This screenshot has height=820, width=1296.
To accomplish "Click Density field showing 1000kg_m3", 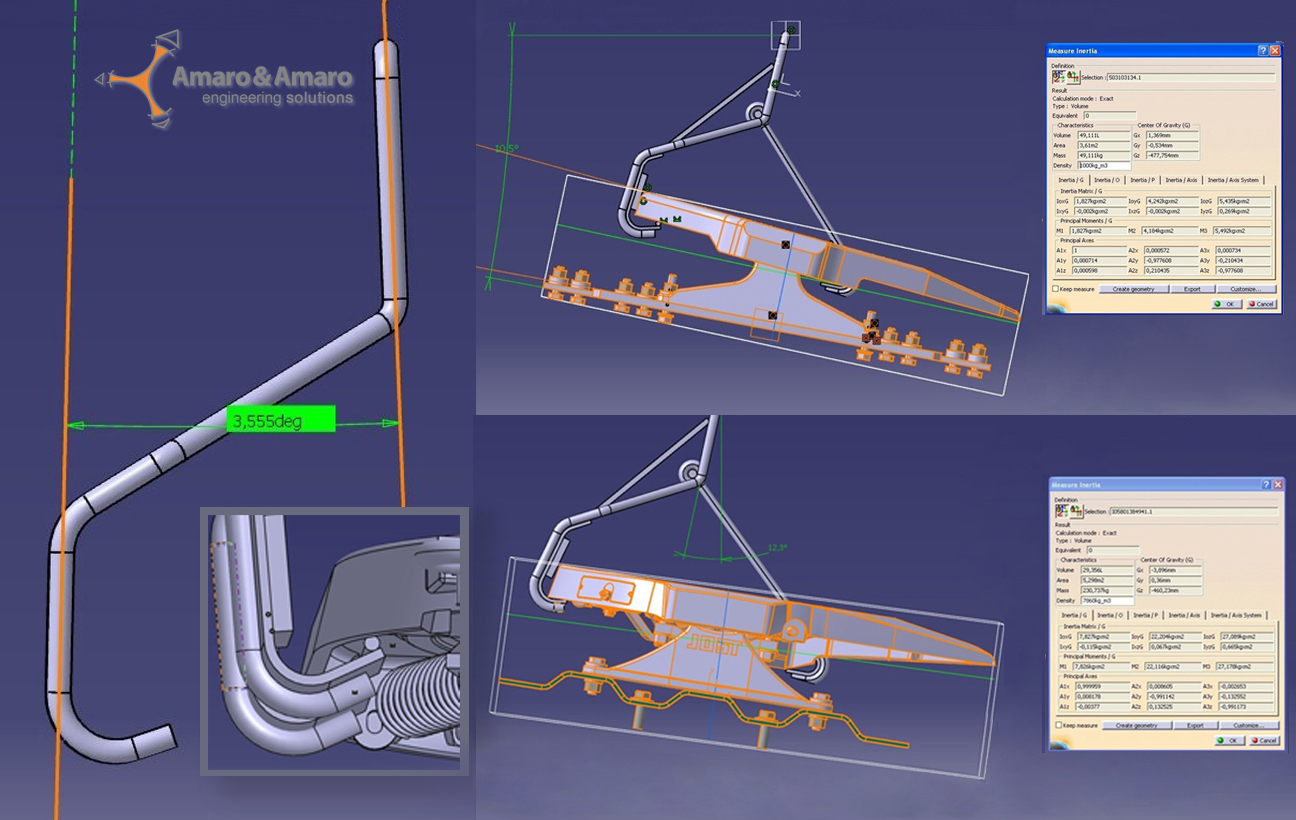I will click(1103, 165).
